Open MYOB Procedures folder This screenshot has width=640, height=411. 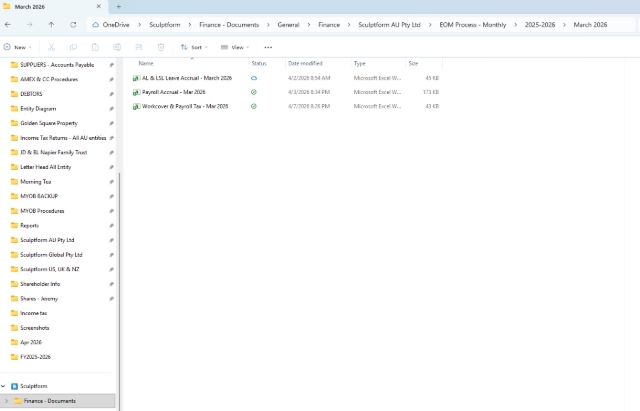click(x=42, y=211)
